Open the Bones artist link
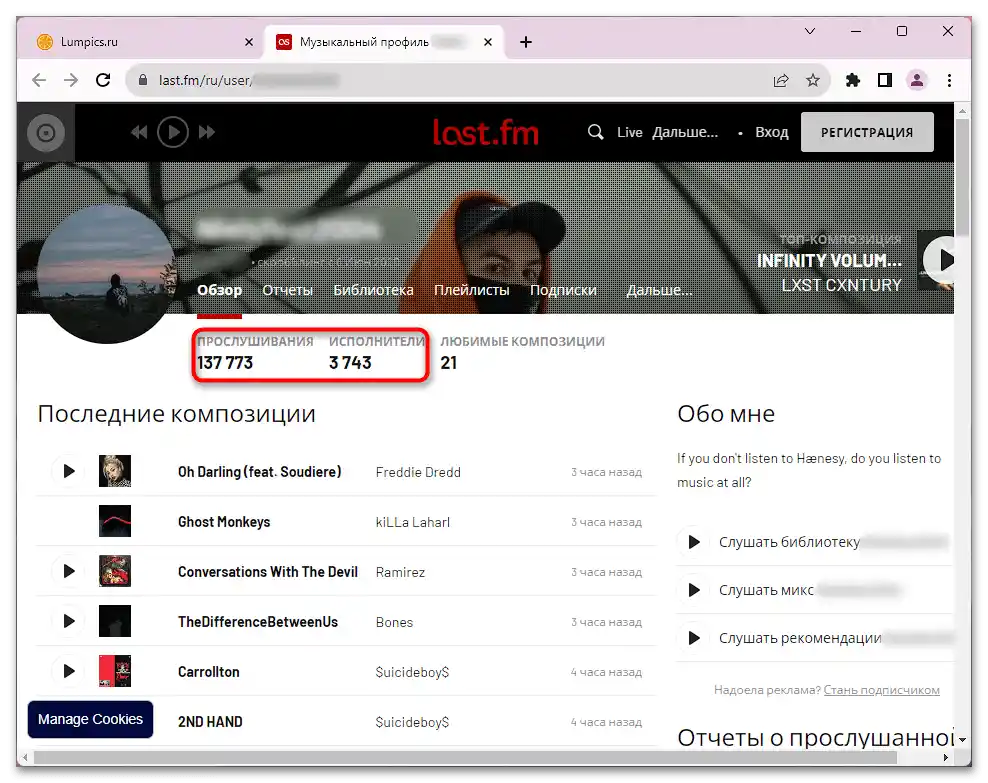 [394, 622]
